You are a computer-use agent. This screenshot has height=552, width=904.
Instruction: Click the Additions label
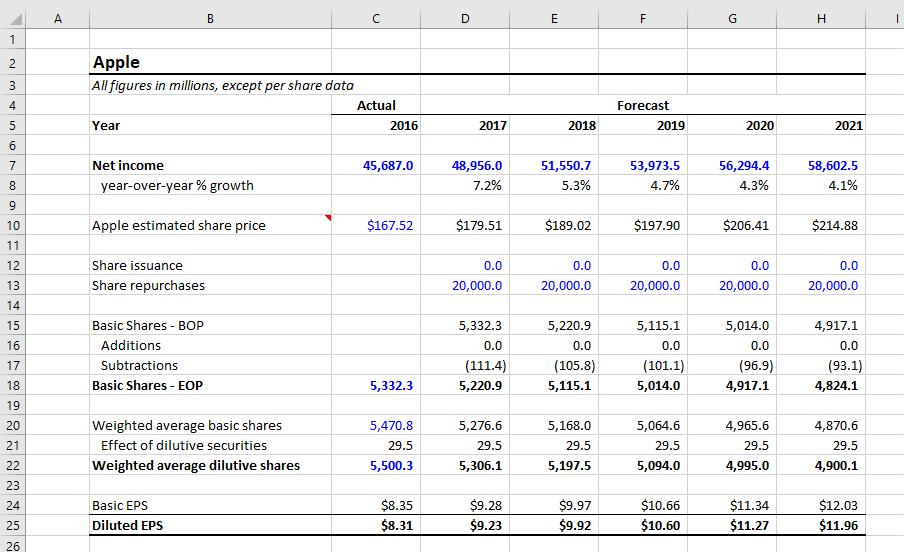tap(131, 346)
